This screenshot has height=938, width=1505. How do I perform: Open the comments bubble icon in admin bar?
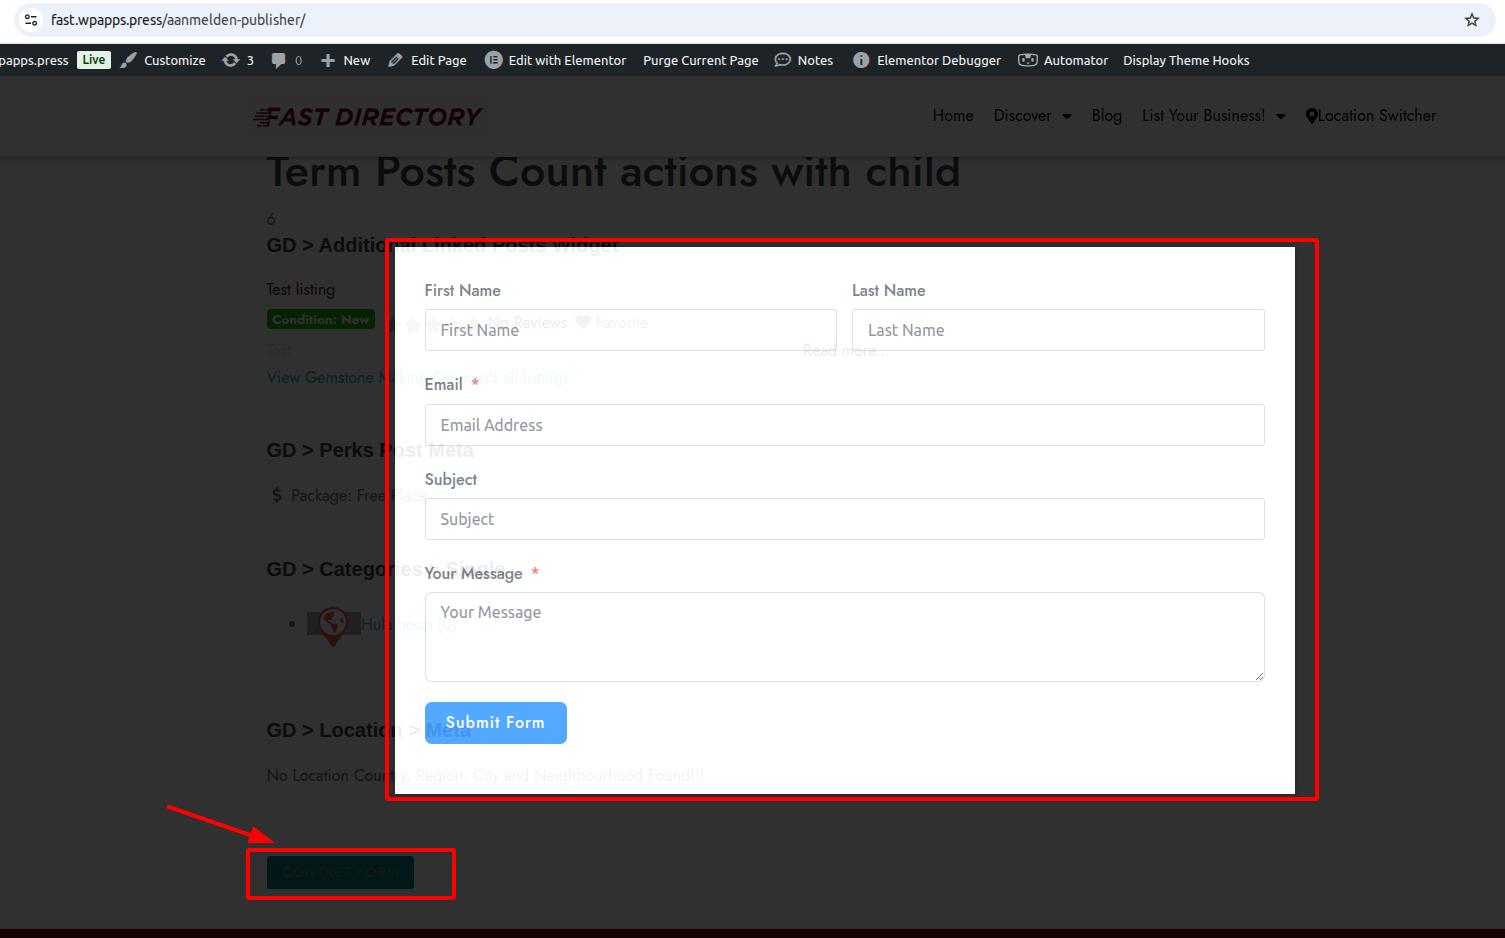[278, 60]
